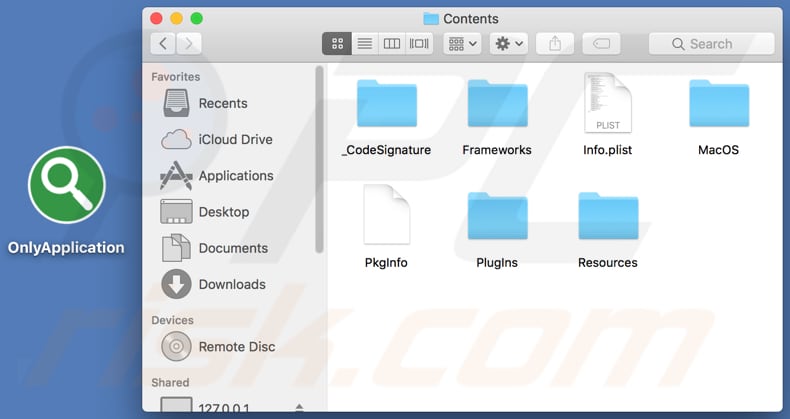Click the Share toolbar button
This screenshot has width=790, height=419.
555,44
